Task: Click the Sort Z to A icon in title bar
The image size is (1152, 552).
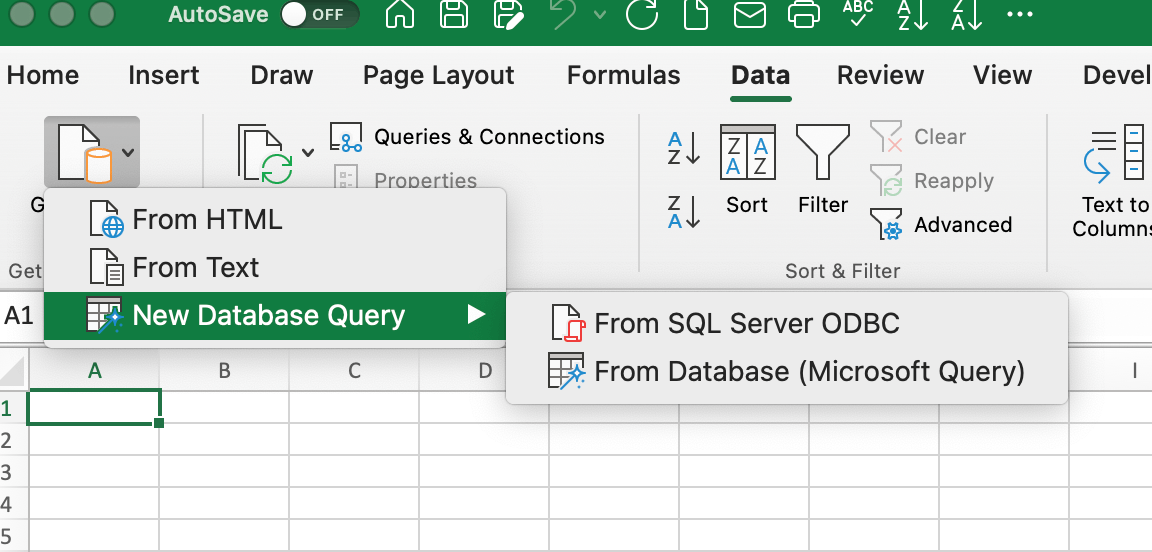Action: 966,15
